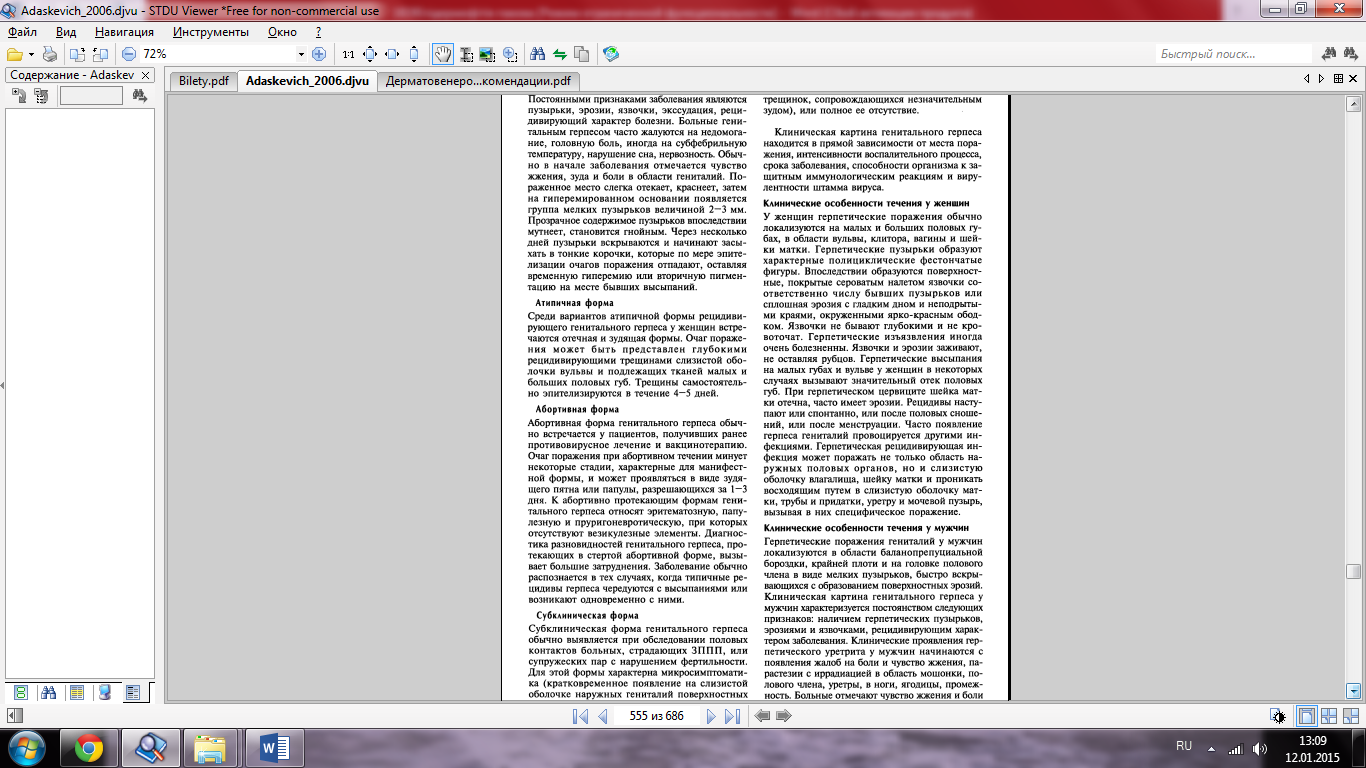Set zoom to actual size 1:1

point(348,54)
